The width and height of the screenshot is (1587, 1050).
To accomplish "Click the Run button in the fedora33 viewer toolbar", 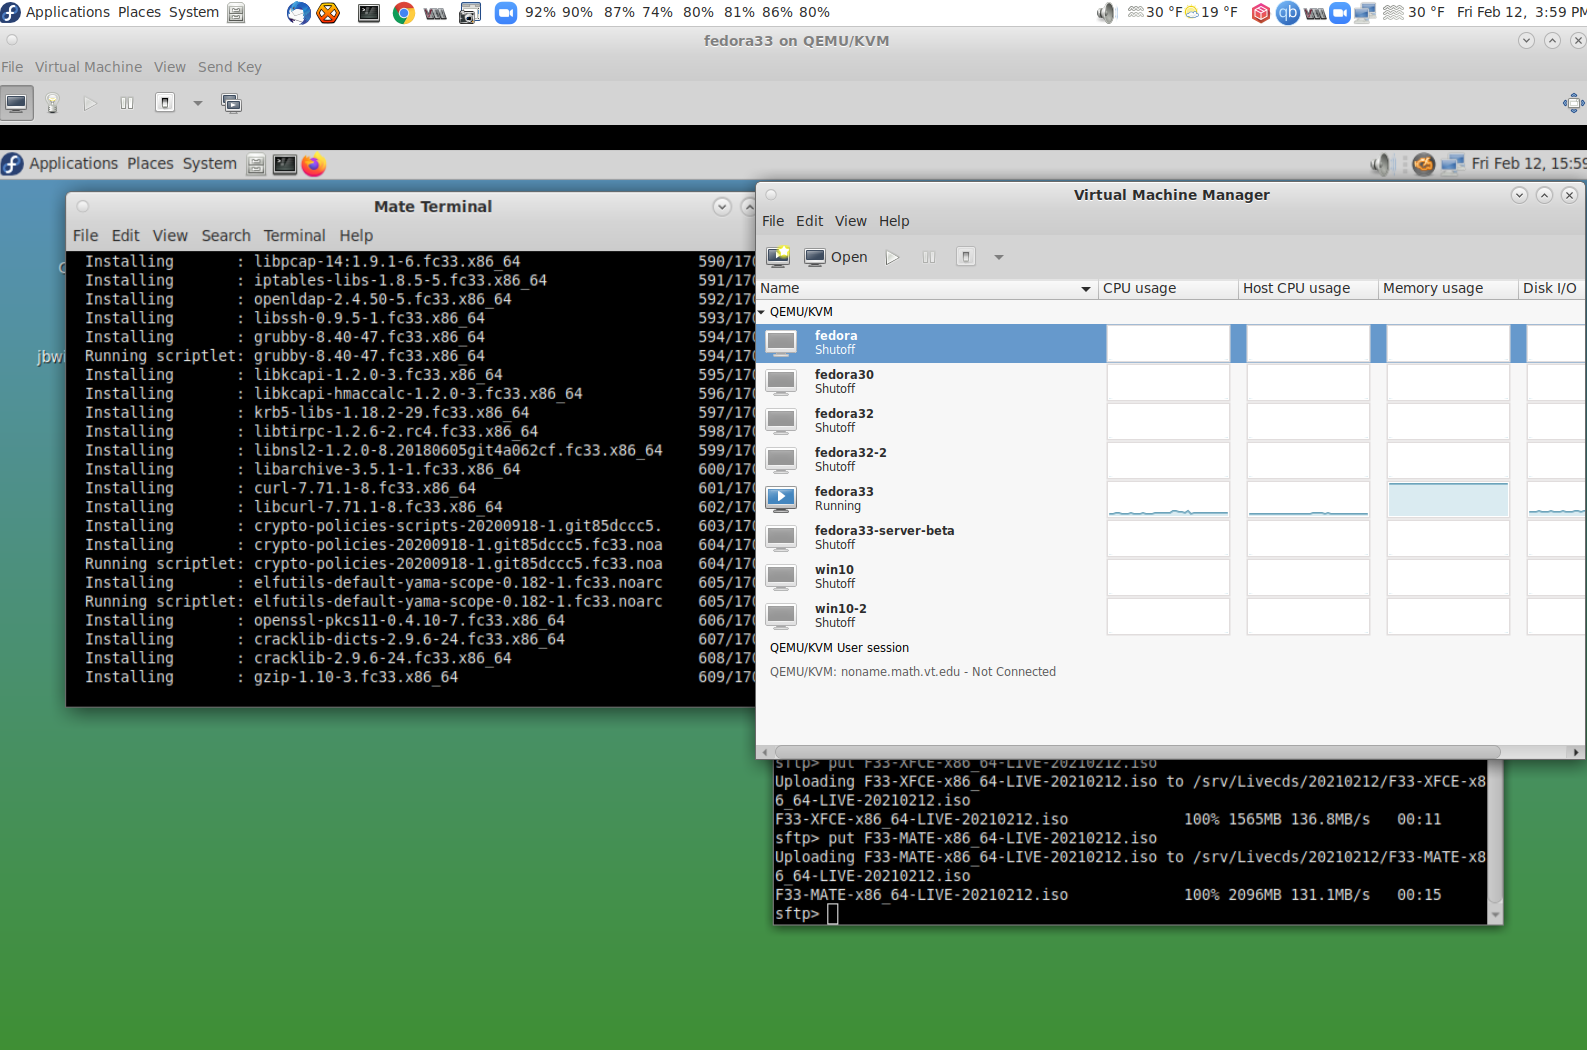I will [90, 103].
